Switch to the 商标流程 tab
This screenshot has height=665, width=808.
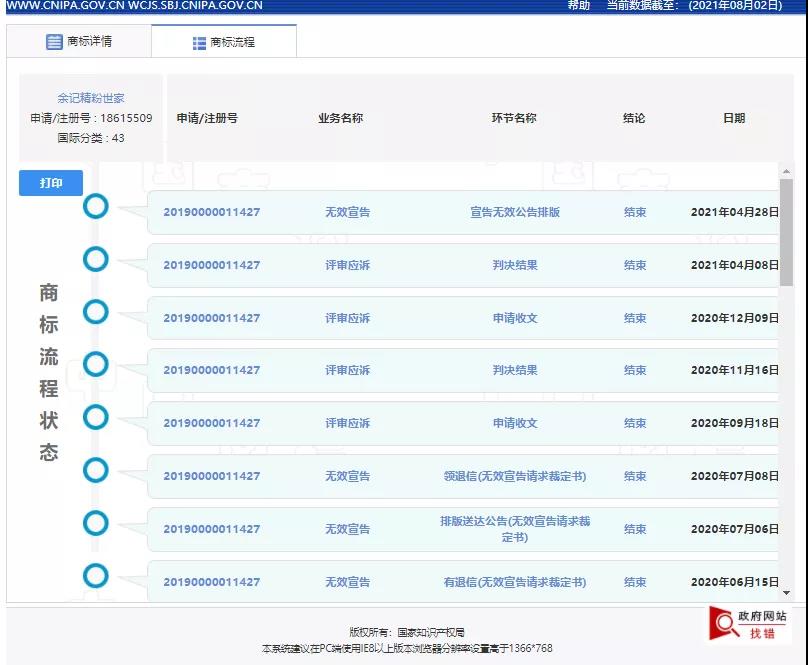[x=224, y=42]
